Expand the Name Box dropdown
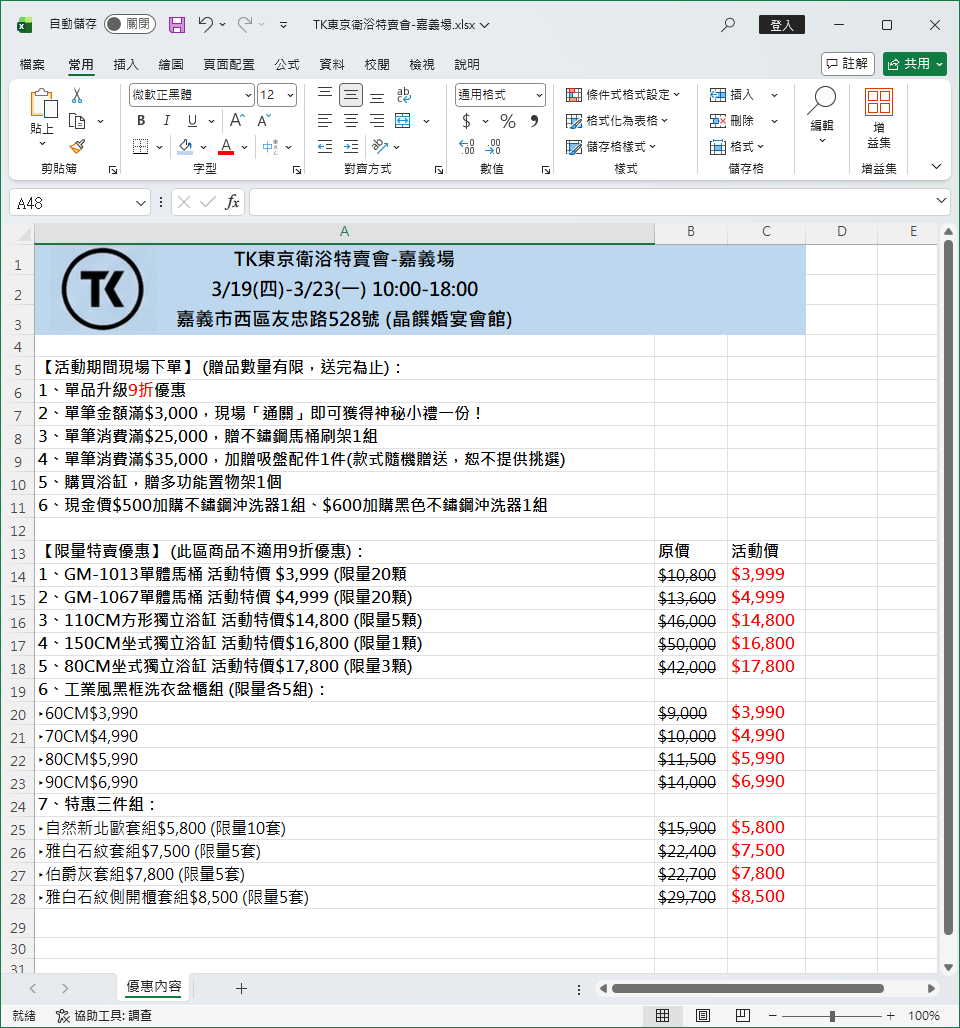This screenshot has width=960, height=1028. click(140, 203)
